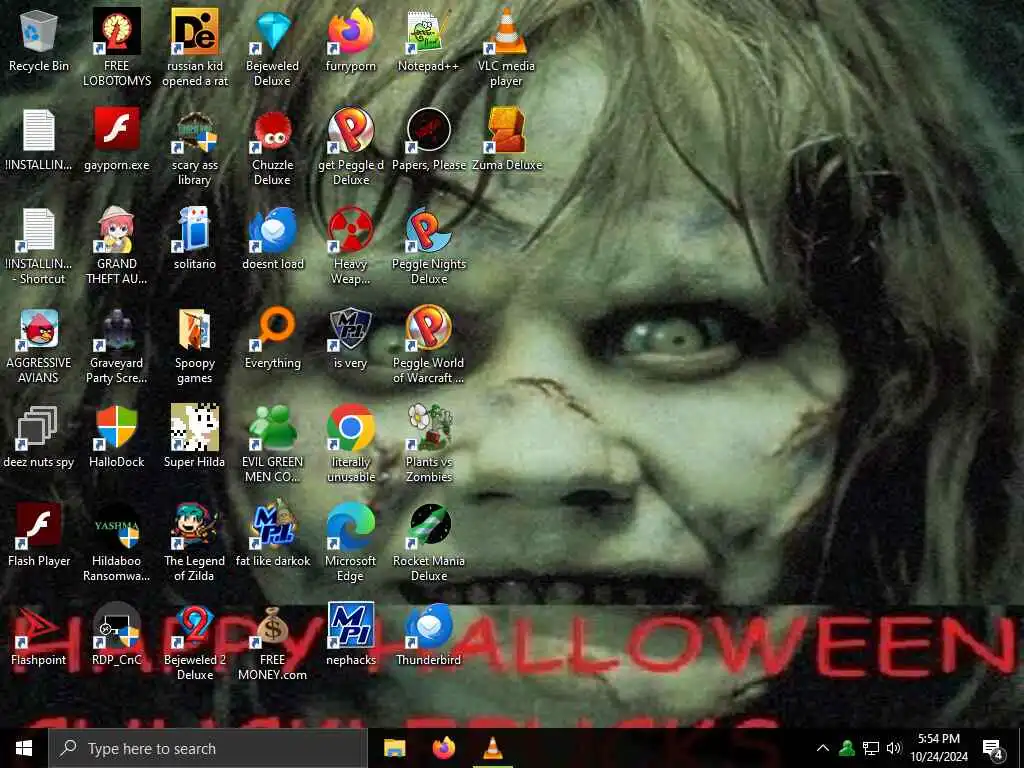Screen dimensions: 1024x768
Task: Select the Spoopy games folder
Action: (x=195, y=329)
